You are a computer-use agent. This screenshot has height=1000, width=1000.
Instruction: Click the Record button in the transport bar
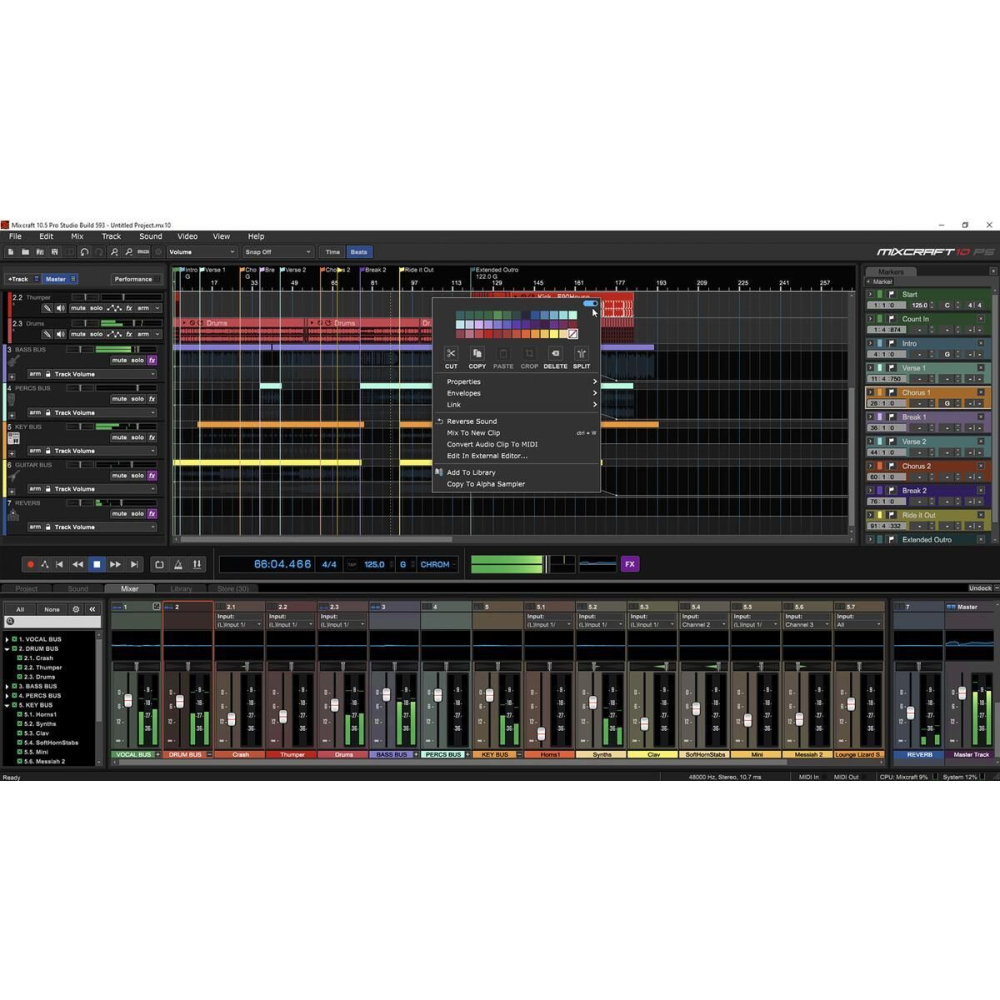tap(31, 564)
